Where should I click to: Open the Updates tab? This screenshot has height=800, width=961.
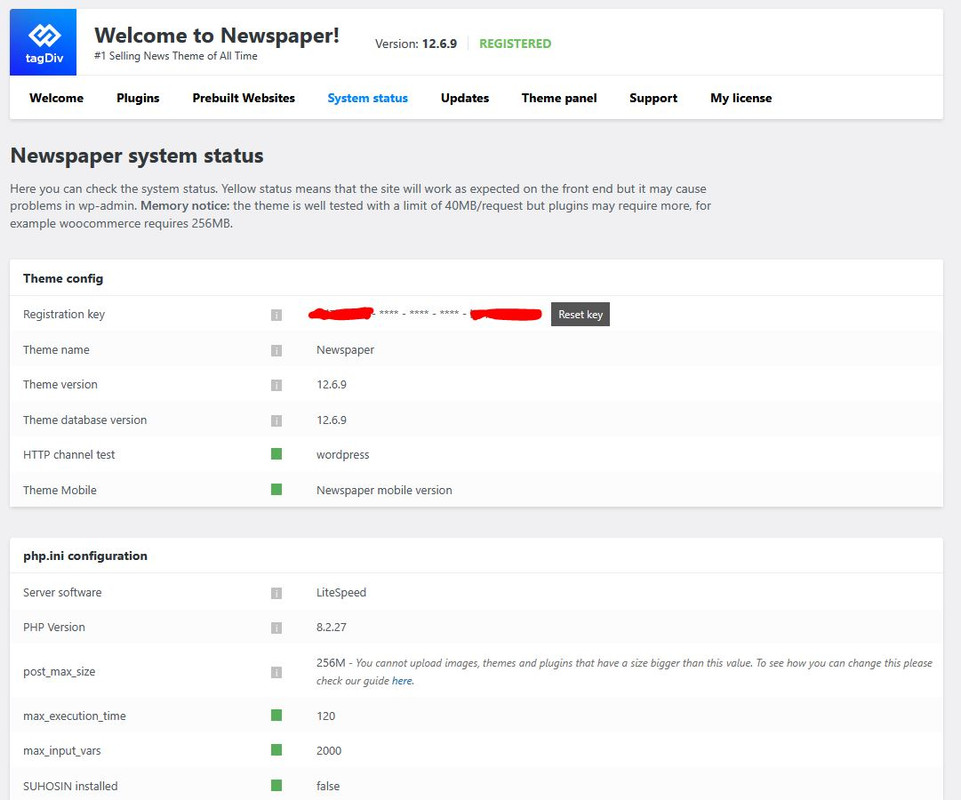pyautogui.click(x=465, y=98)
